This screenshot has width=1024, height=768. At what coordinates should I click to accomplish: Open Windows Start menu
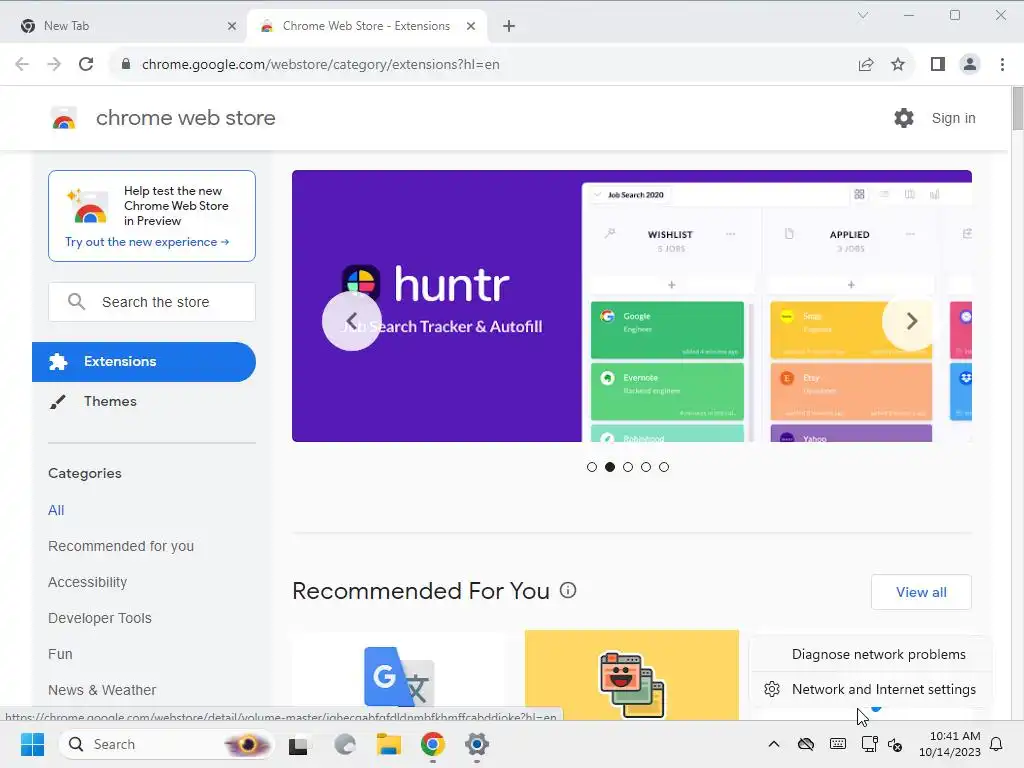(x=32, y=744)
